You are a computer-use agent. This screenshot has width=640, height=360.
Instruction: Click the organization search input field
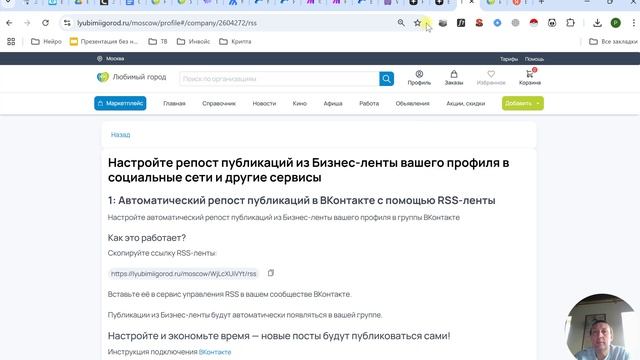click(279, 79)
